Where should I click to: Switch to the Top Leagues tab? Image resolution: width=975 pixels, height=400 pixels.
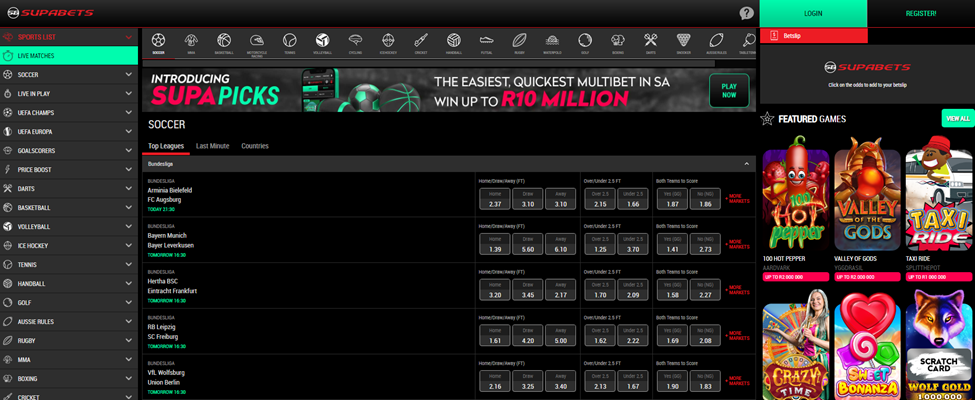coord(166,146)
